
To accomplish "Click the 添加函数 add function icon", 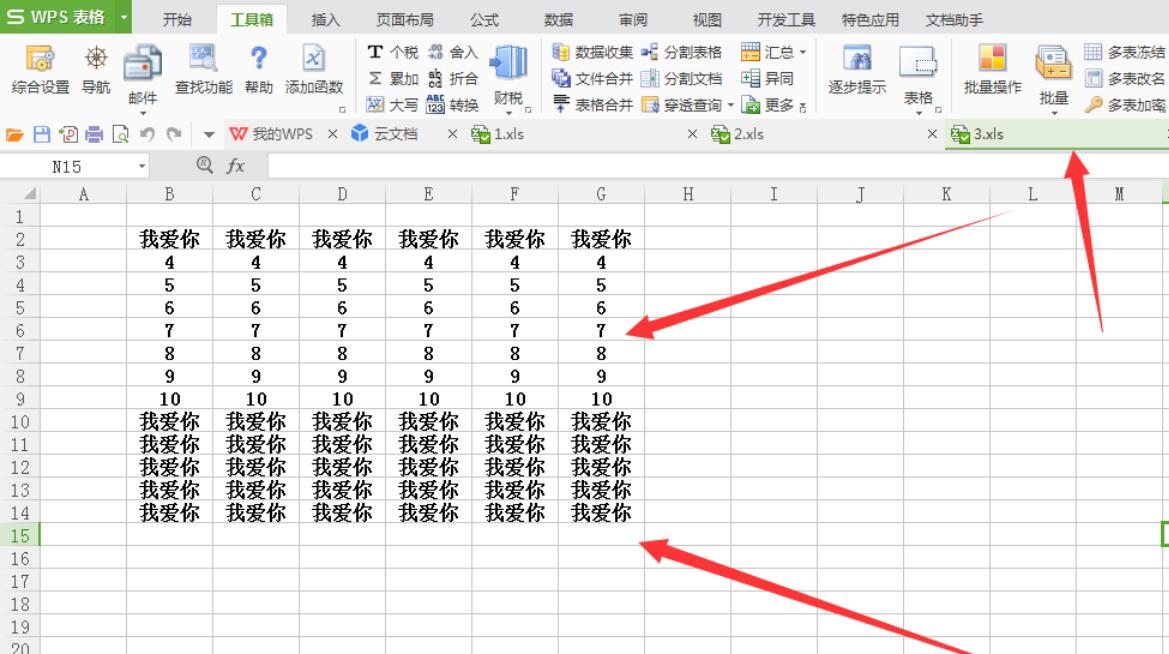I will (x=314, y=69).
